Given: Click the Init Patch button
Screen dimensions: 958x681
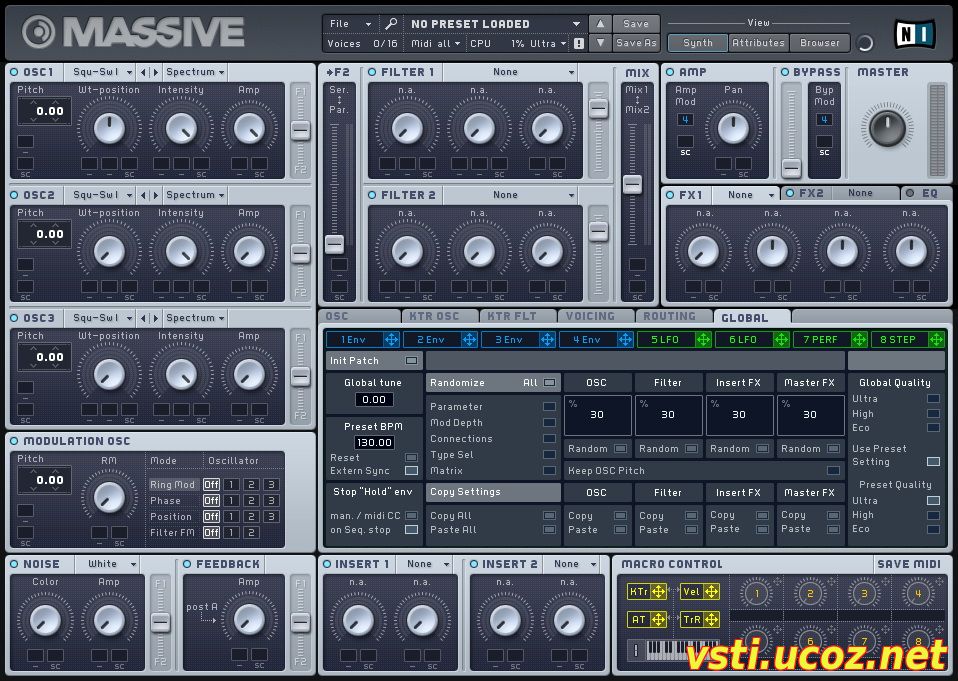Looking at the screenshot, I should (373, 361).
